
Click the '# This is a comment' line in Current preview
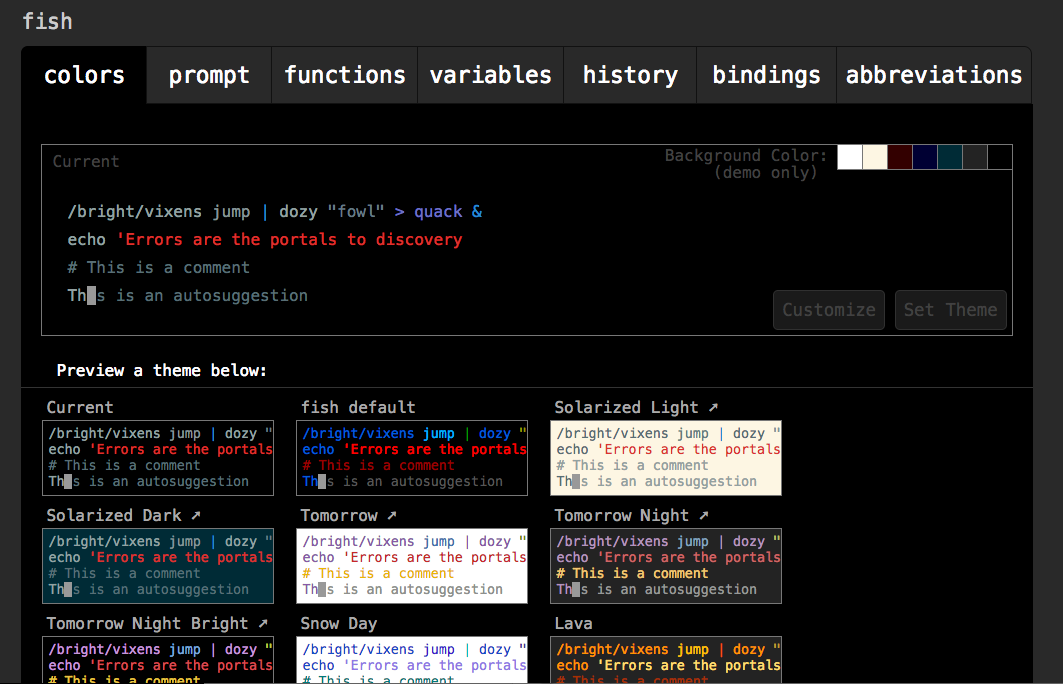click(159, 268)
